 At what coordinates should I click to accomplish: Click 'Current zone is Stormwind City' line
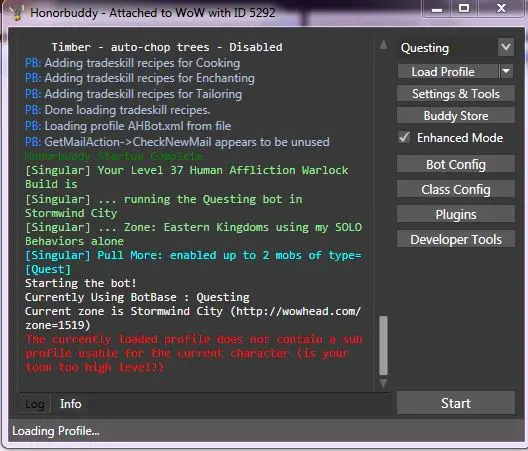(x=193, y=318)
